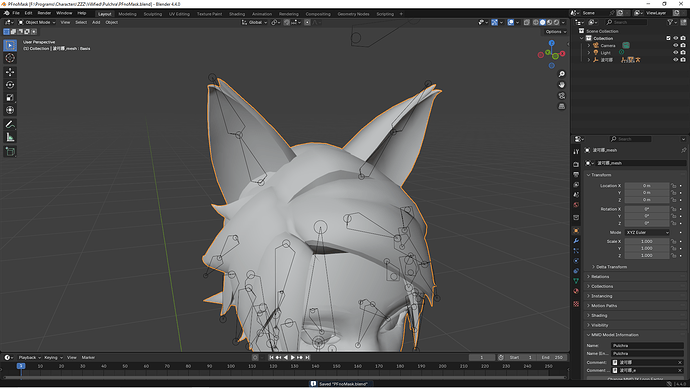Switch perspective/orthographic grid icon

click(562, 106)
